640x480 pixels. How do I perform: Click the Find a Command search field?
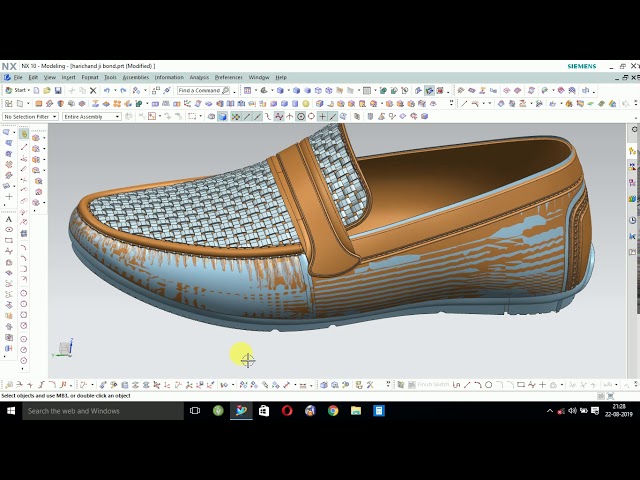(x=204, y=91)
